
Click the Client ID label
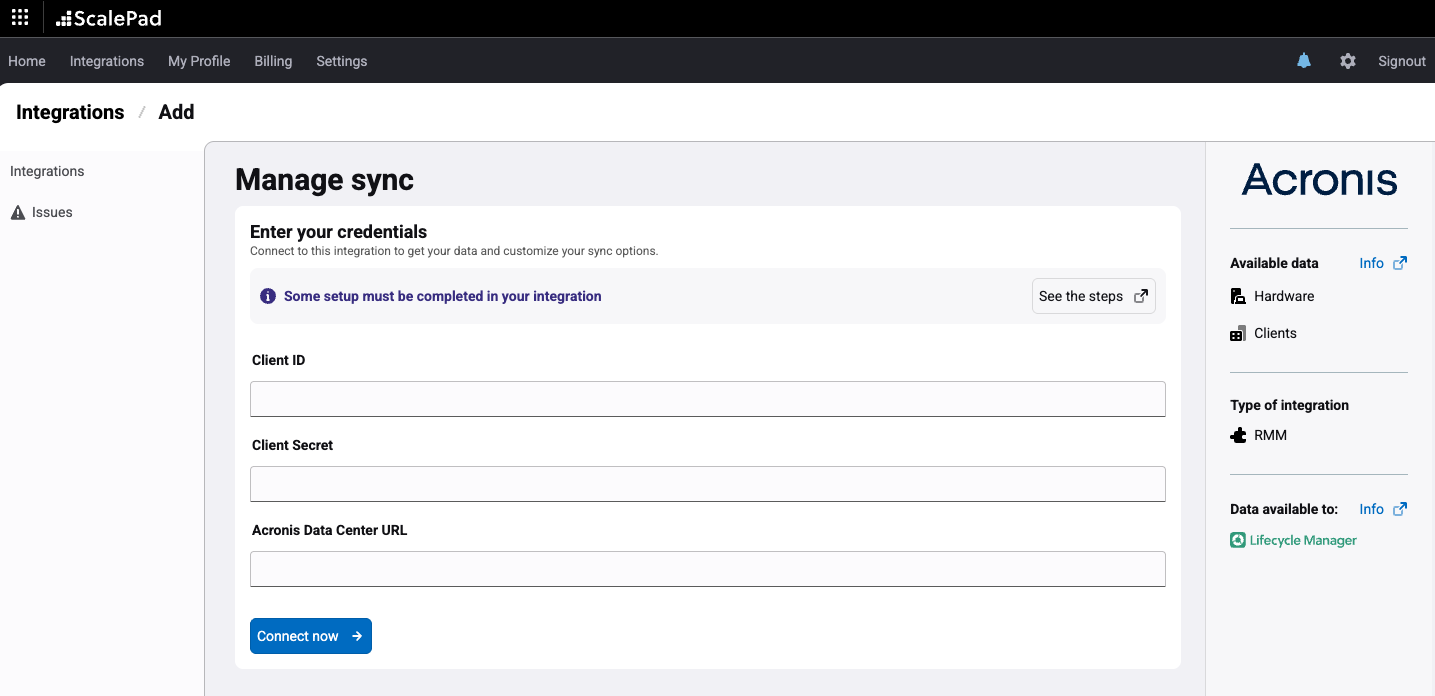click(x=278, y=360)
